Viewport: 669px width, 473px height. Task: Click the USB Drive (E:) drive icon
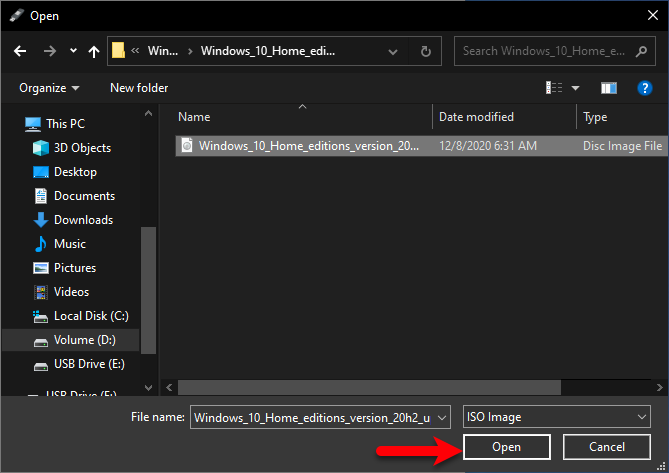coord(41,366)
